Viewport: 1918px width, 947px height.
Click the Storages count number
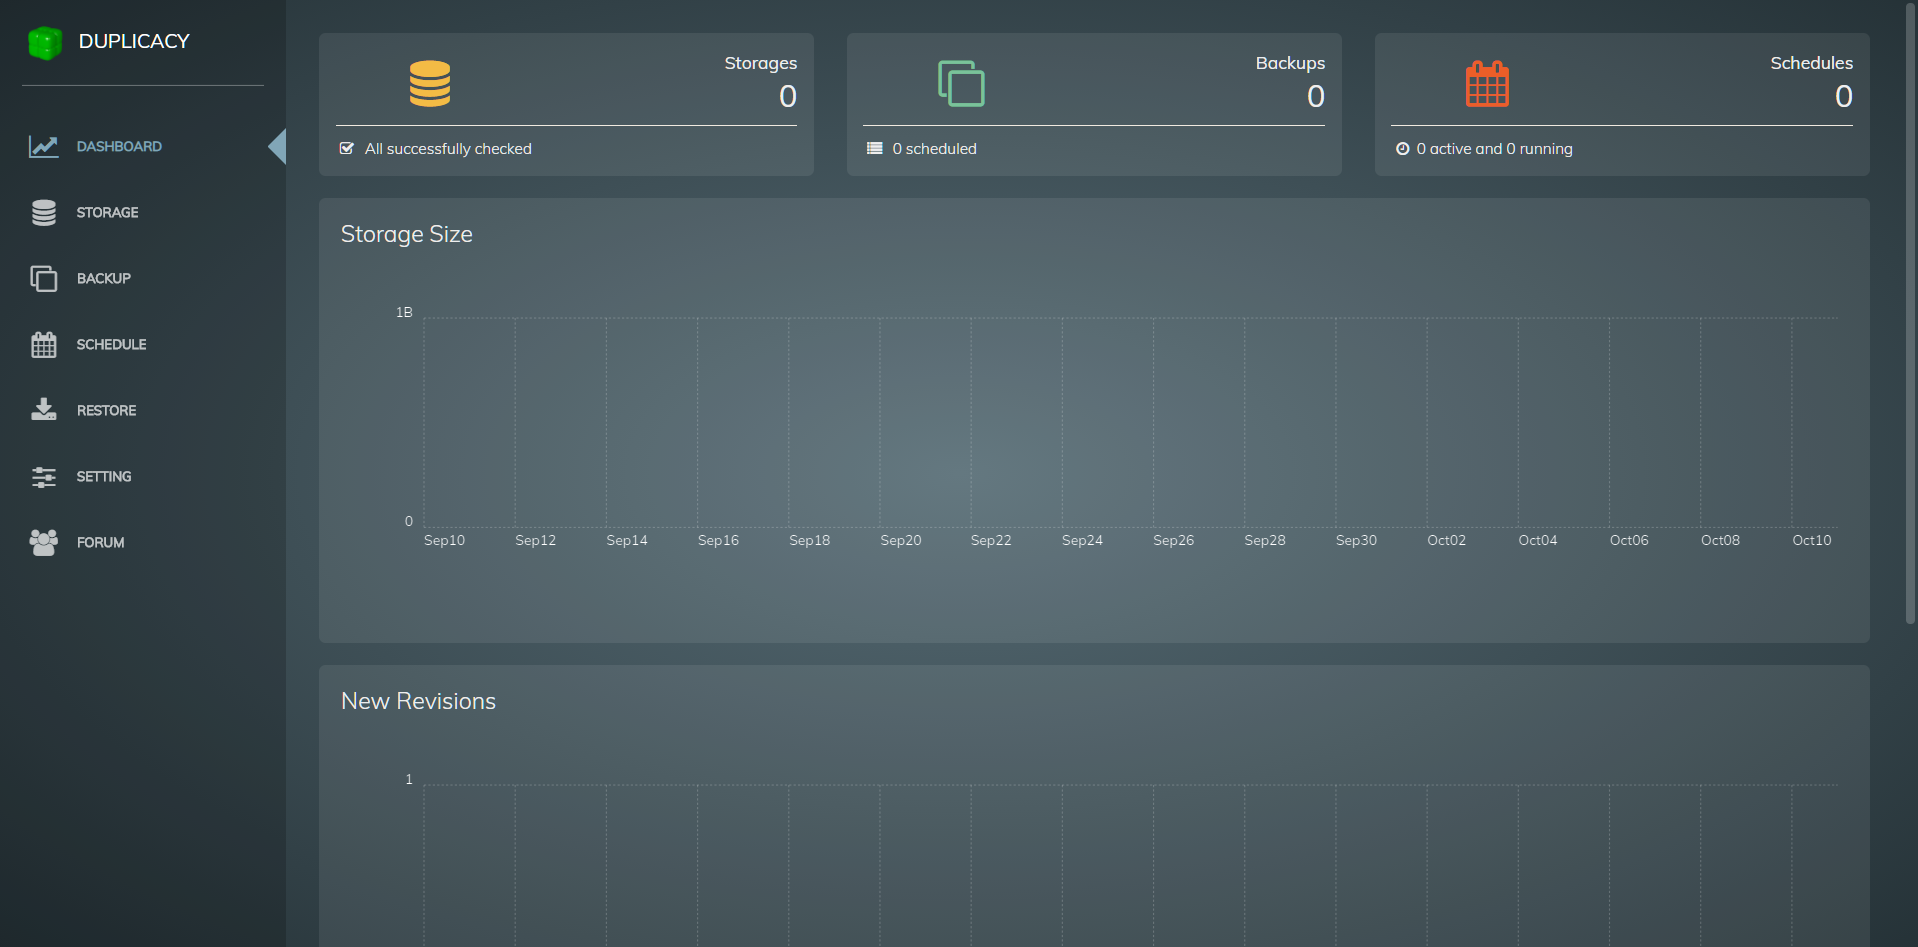click(x=788, y=97)
